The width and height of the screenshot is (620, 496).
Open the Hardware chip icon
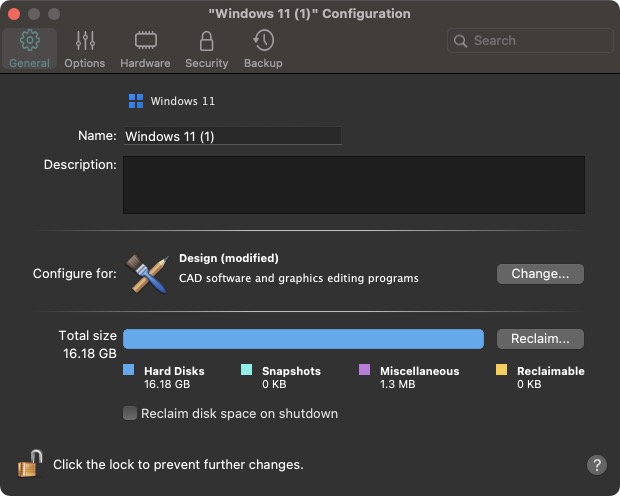click(x=146, y=40)
